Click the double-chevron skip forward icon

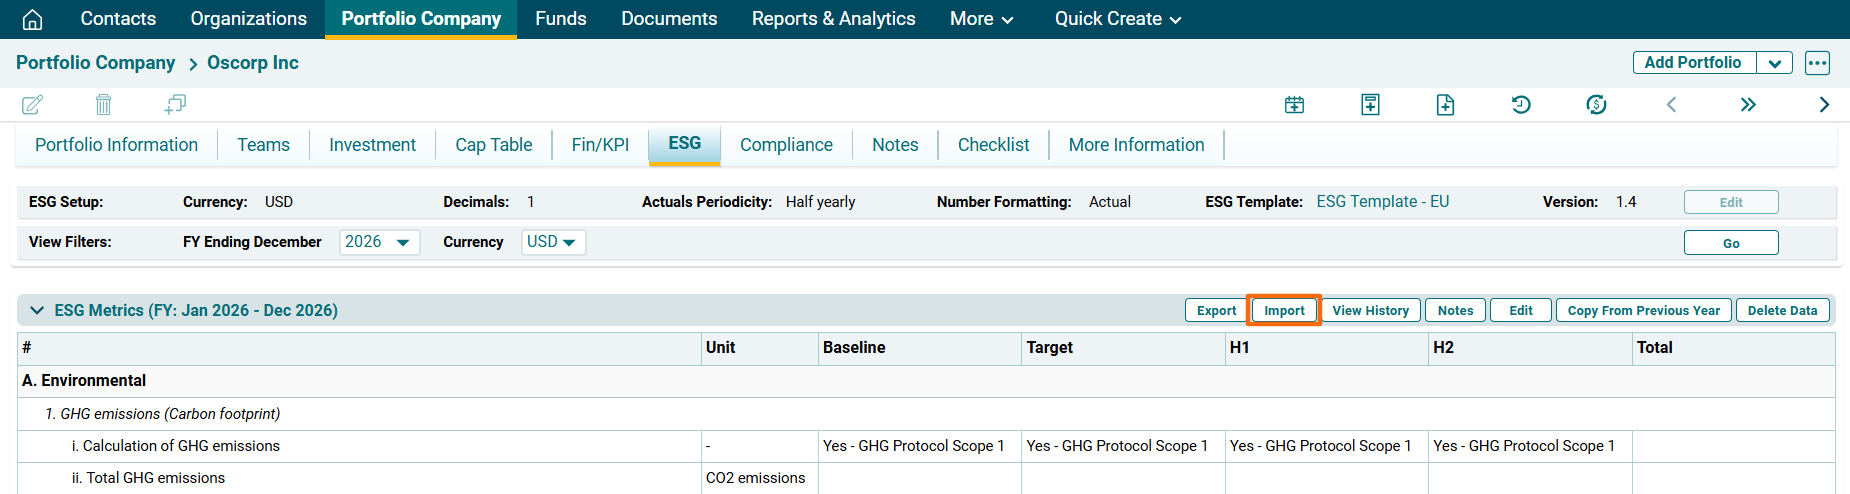click(1747, 105)
